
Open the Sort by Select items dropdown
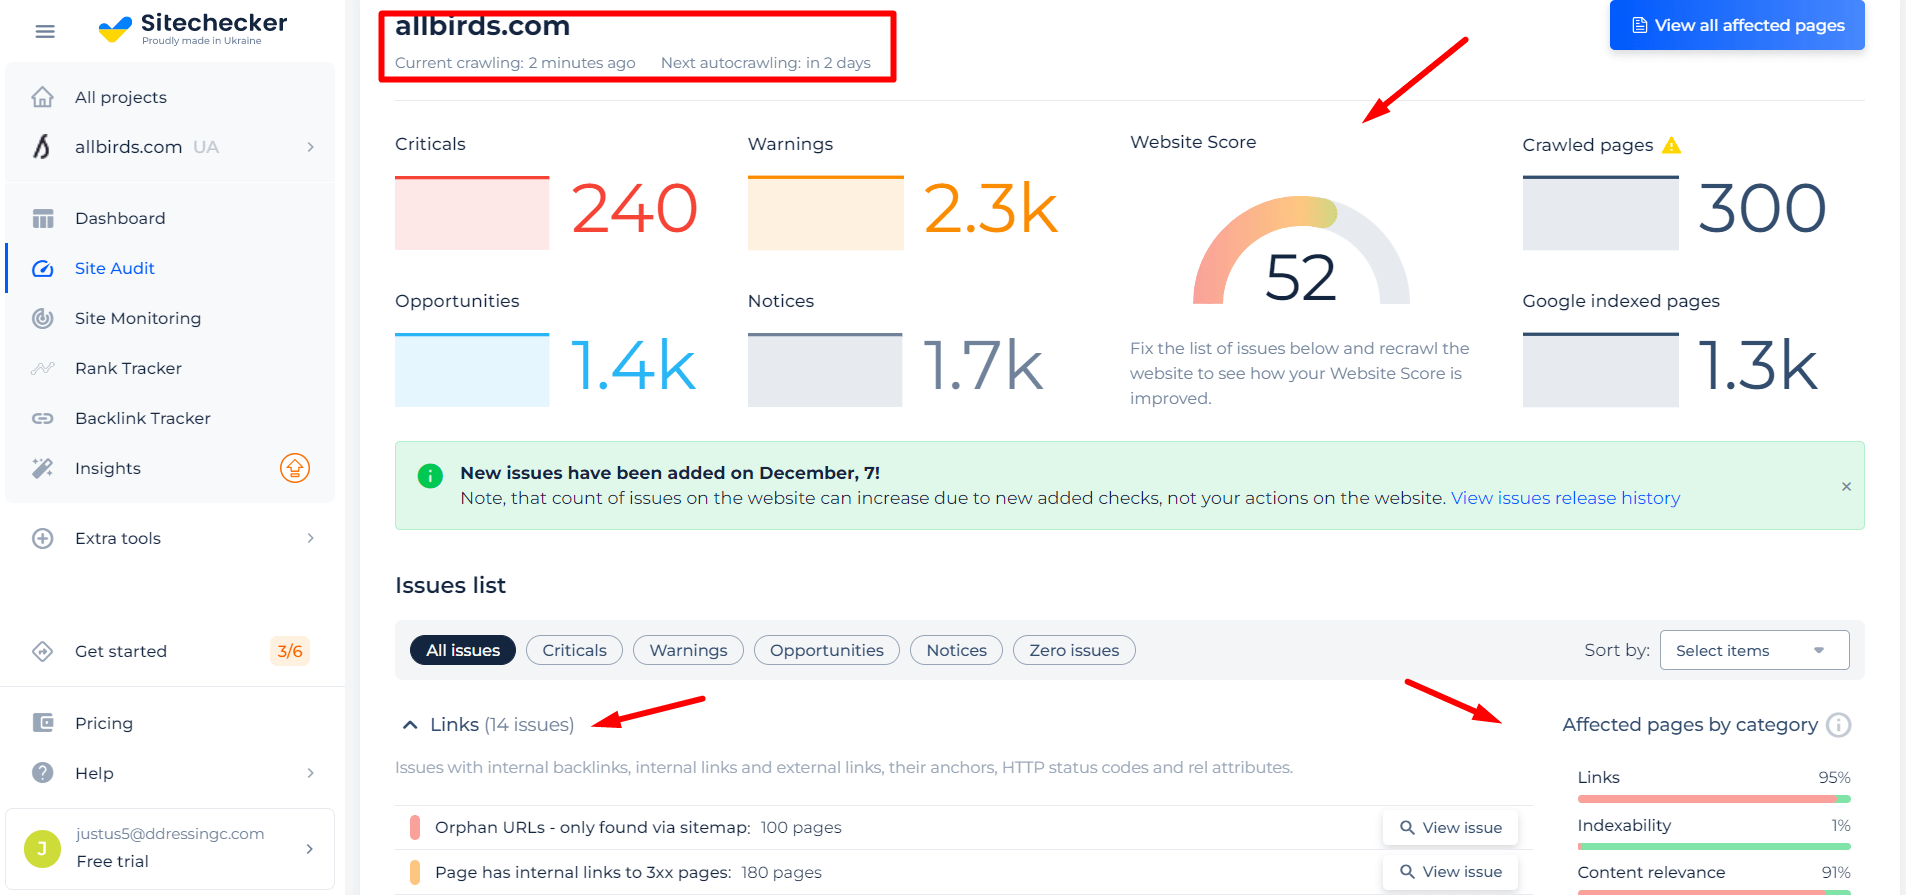(1754, 650)
